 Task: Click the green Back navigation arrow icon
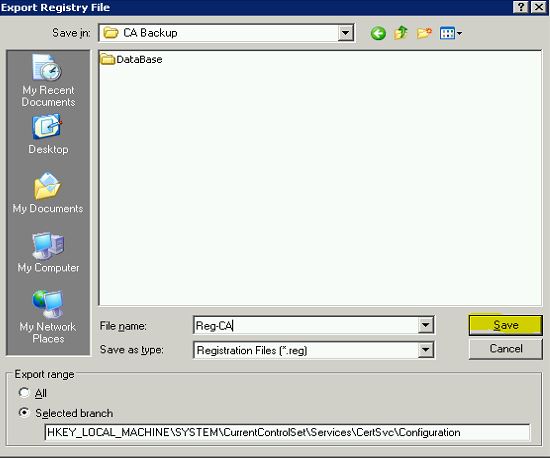[378, 33]
